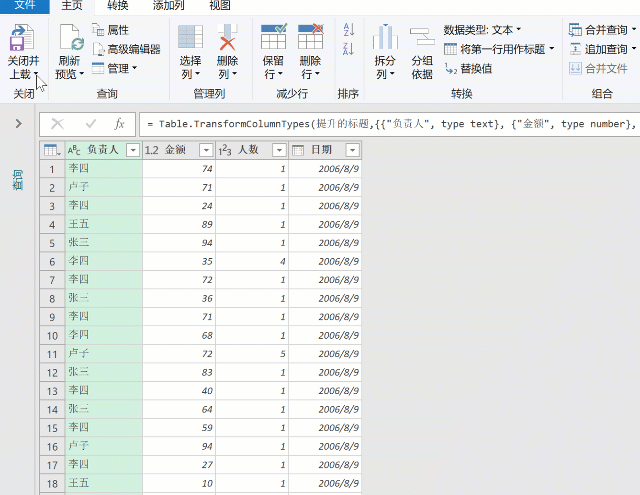Expand the collapsed queries pane chevron
This screenshot has height=495, width=640.
18,123
